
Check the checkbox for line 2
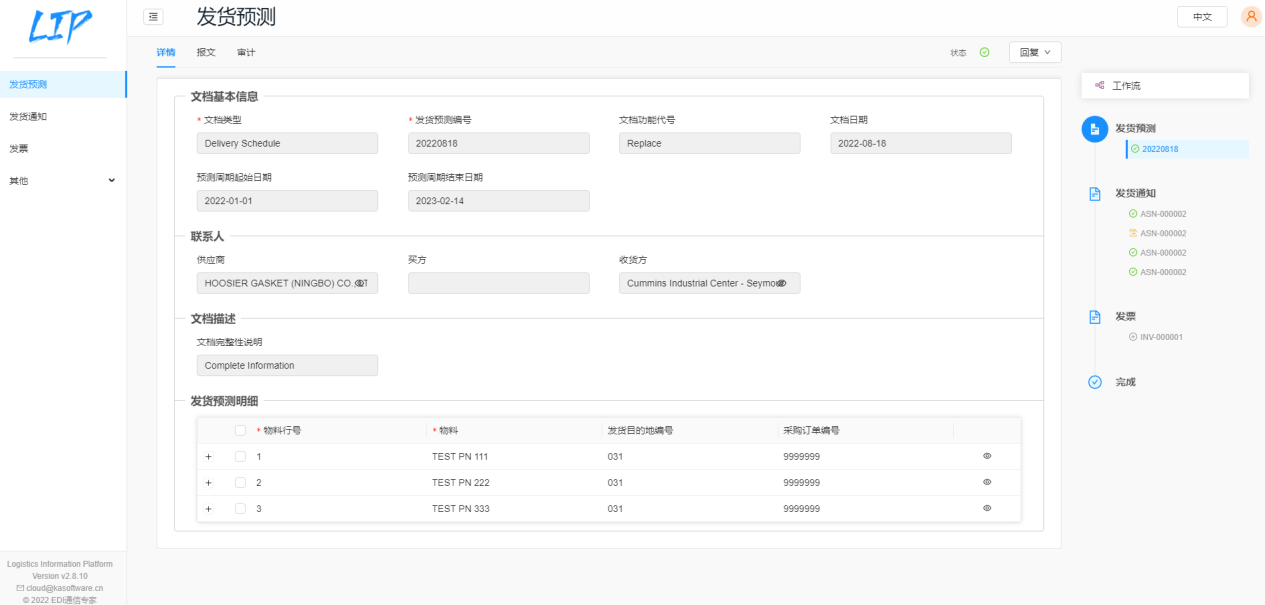point(240,482)
